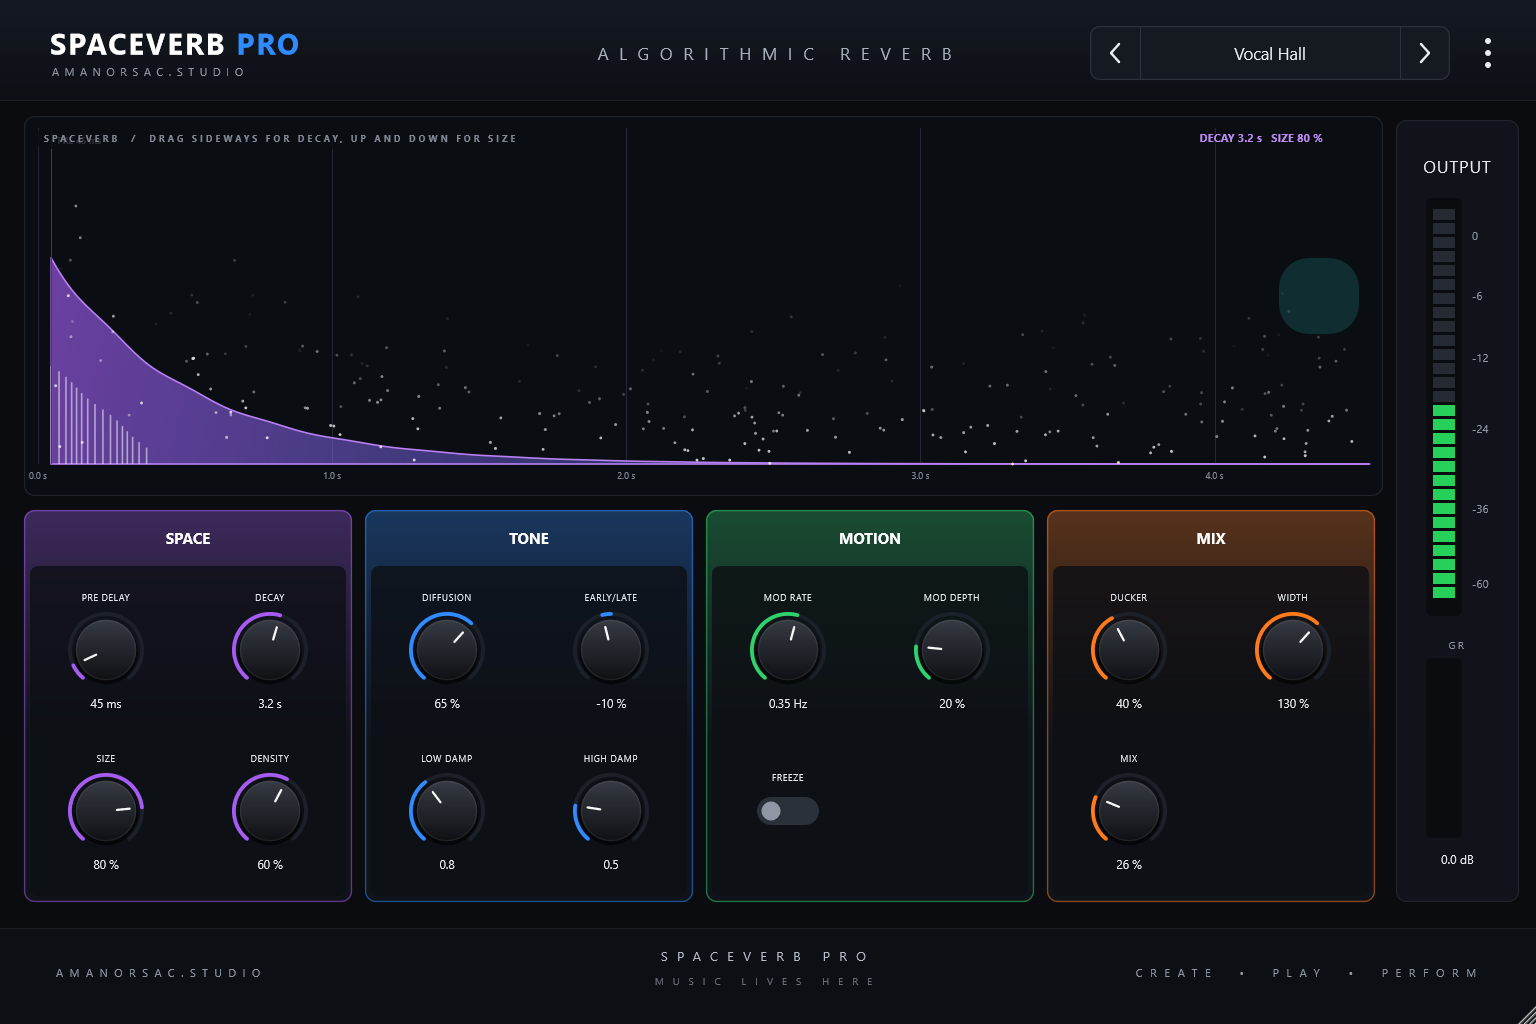Go to the next preset with right chevron
This screenshot has height=1024, width=1536.
point(1424,53)
